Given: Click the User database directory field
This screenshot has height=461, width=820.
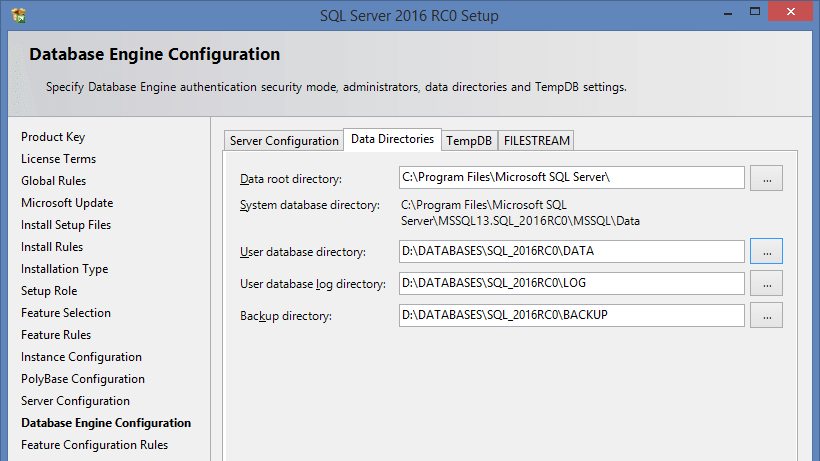Looking at the screenshot, I should (x=572, y=251).
